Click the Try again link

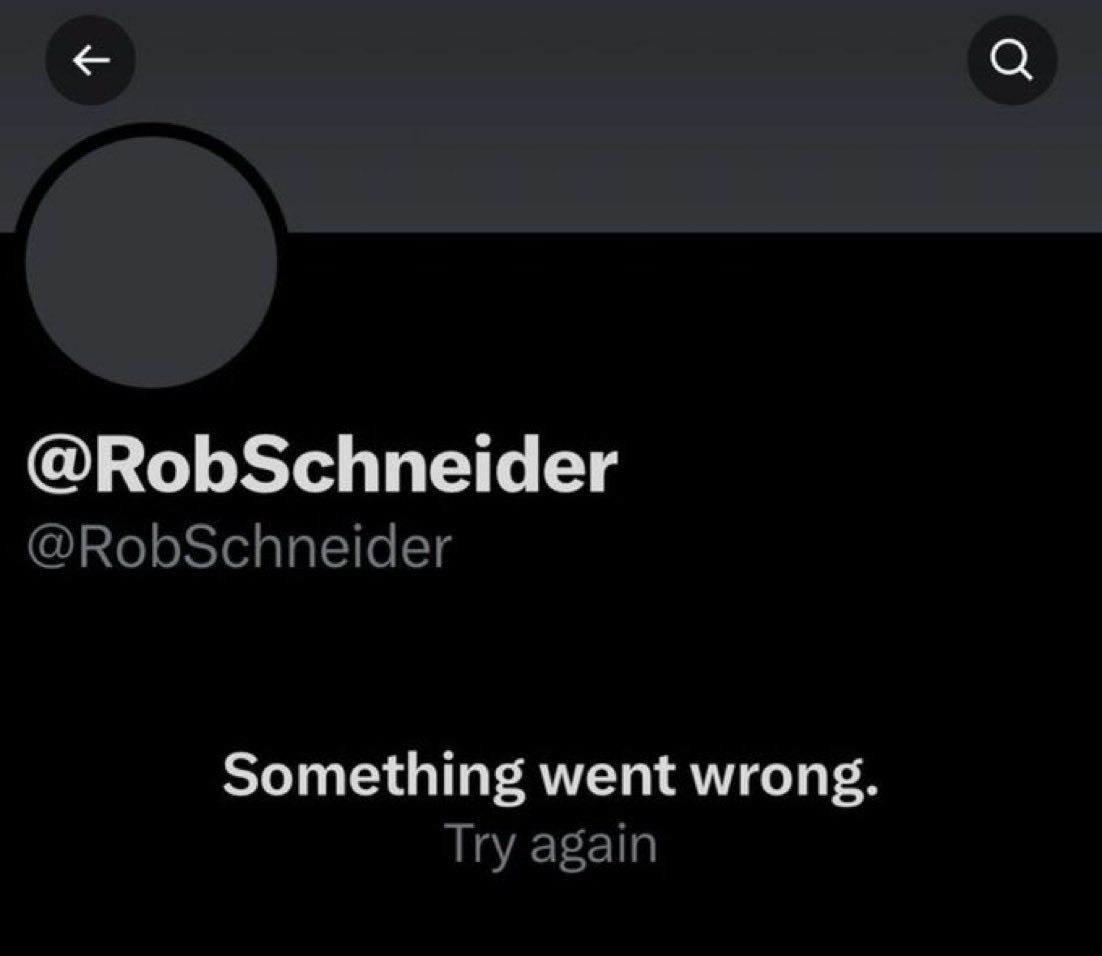pos(551,845)
